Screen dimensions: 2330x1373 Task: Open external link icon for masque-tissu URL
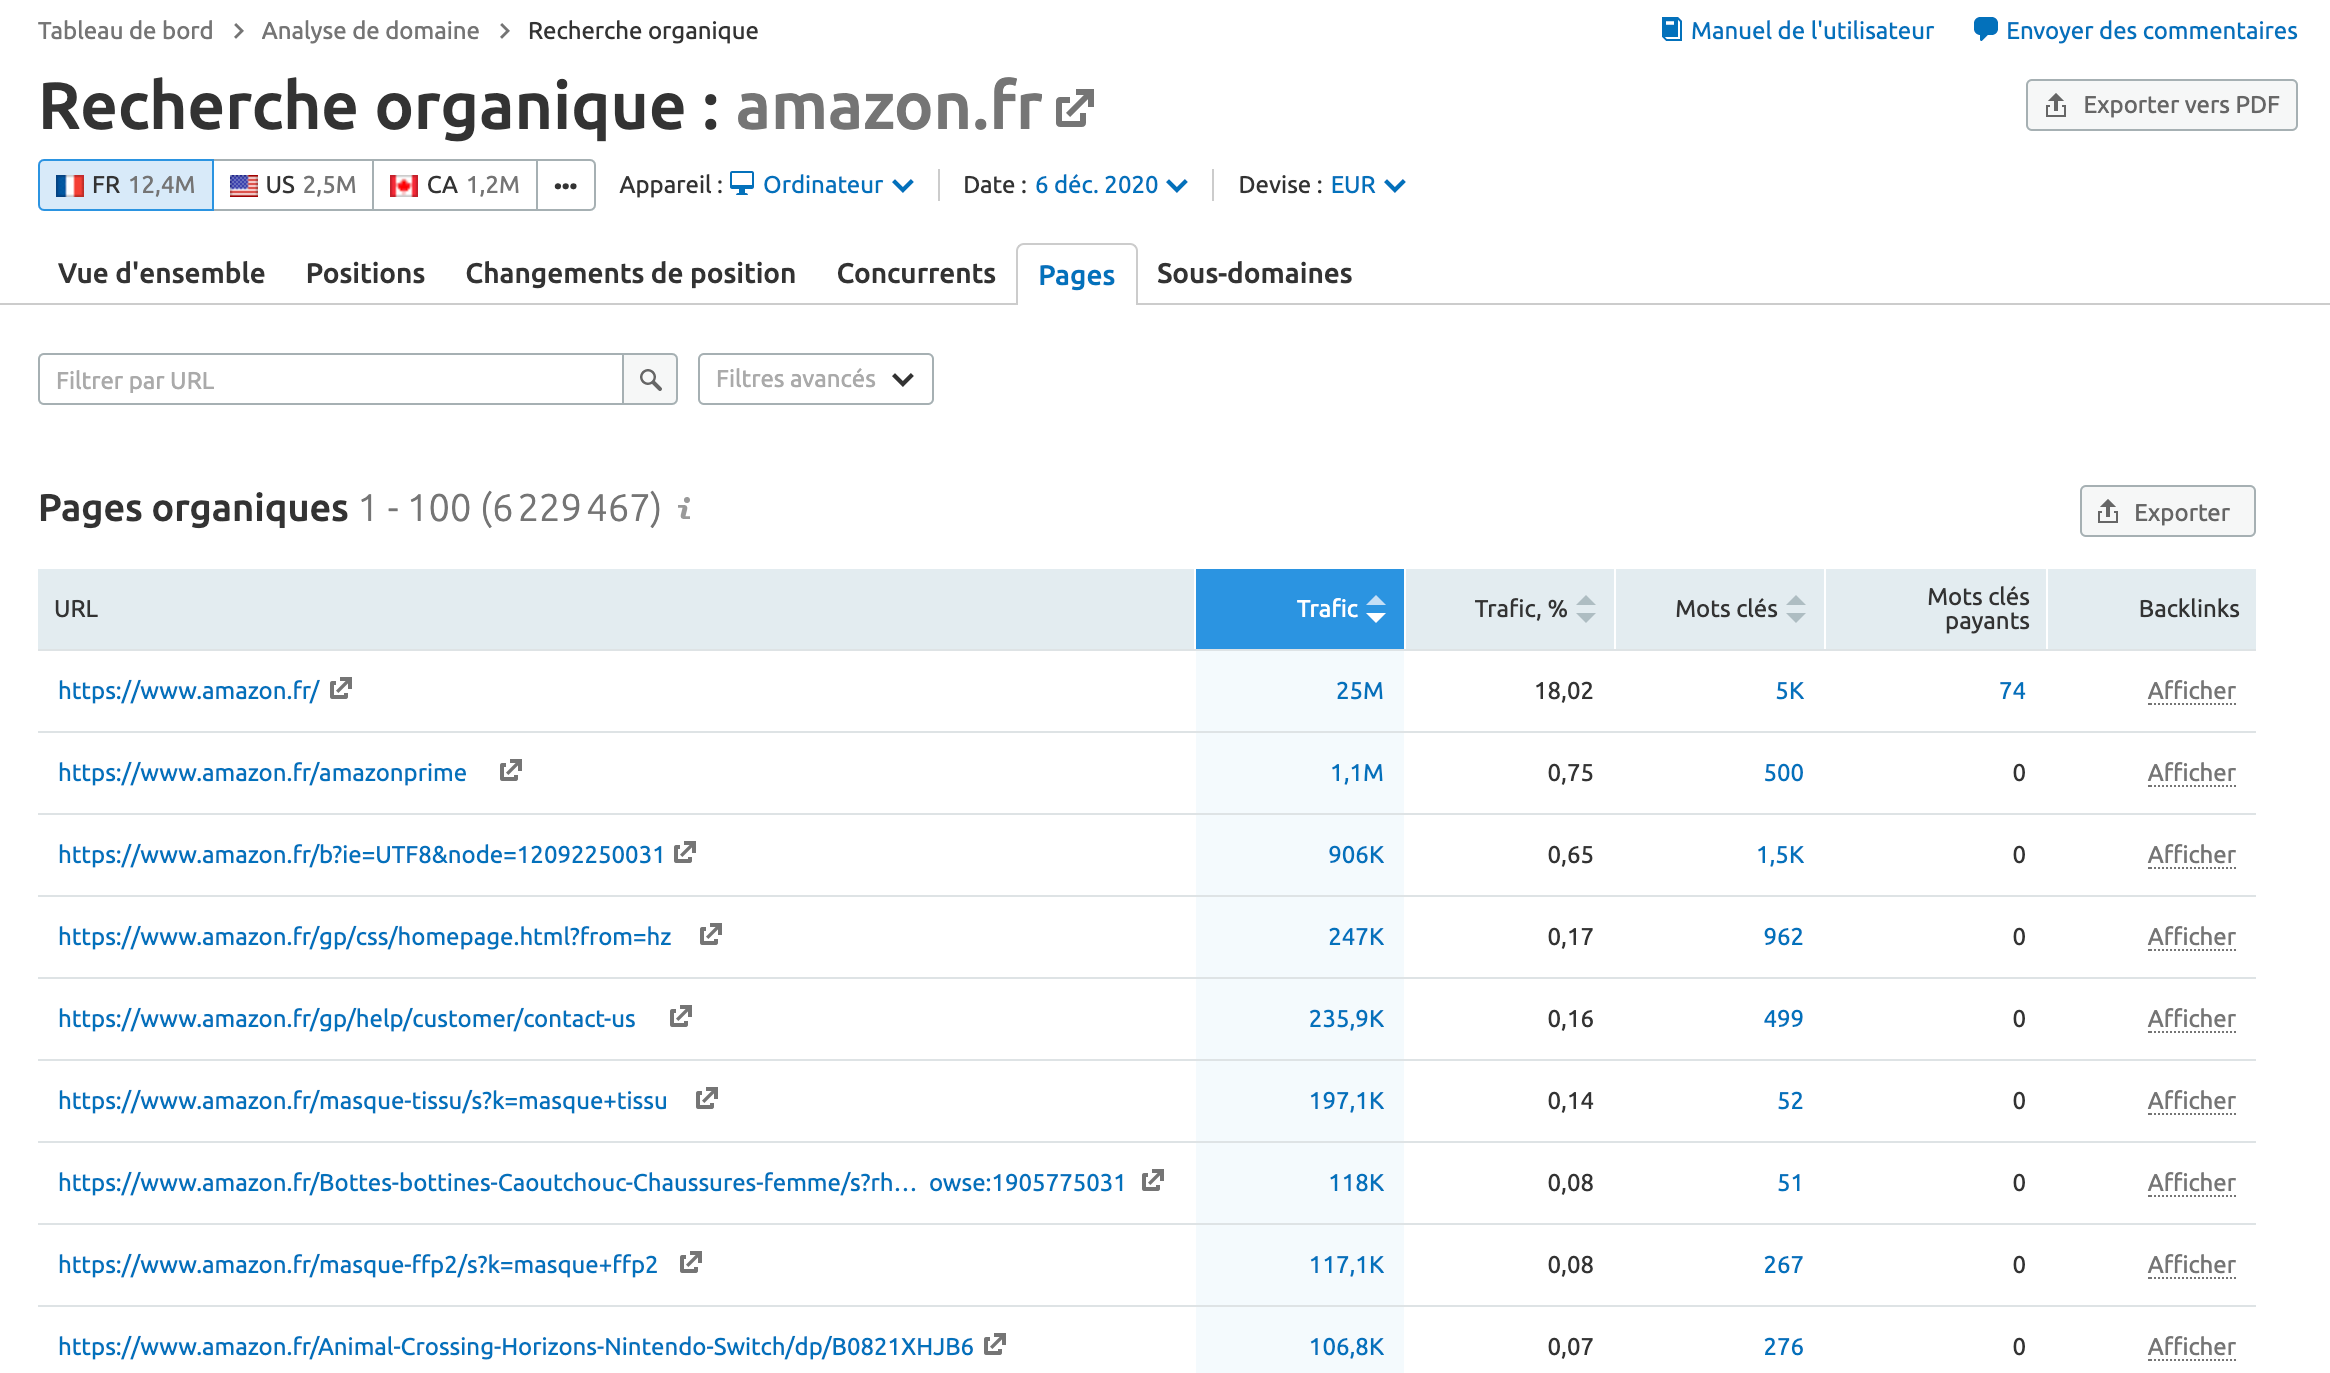click(x=707, y=1098)
